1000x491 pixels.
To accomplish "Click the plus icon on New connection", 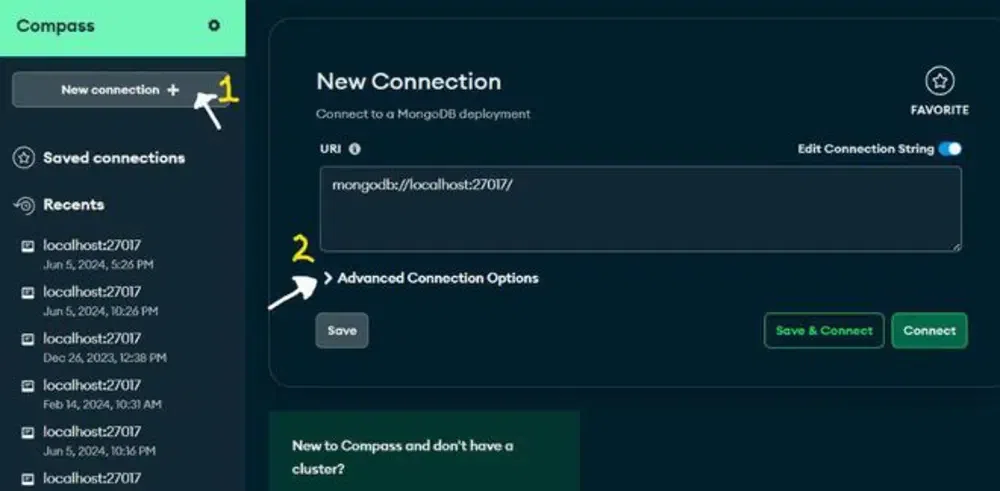I will (173, 90).
